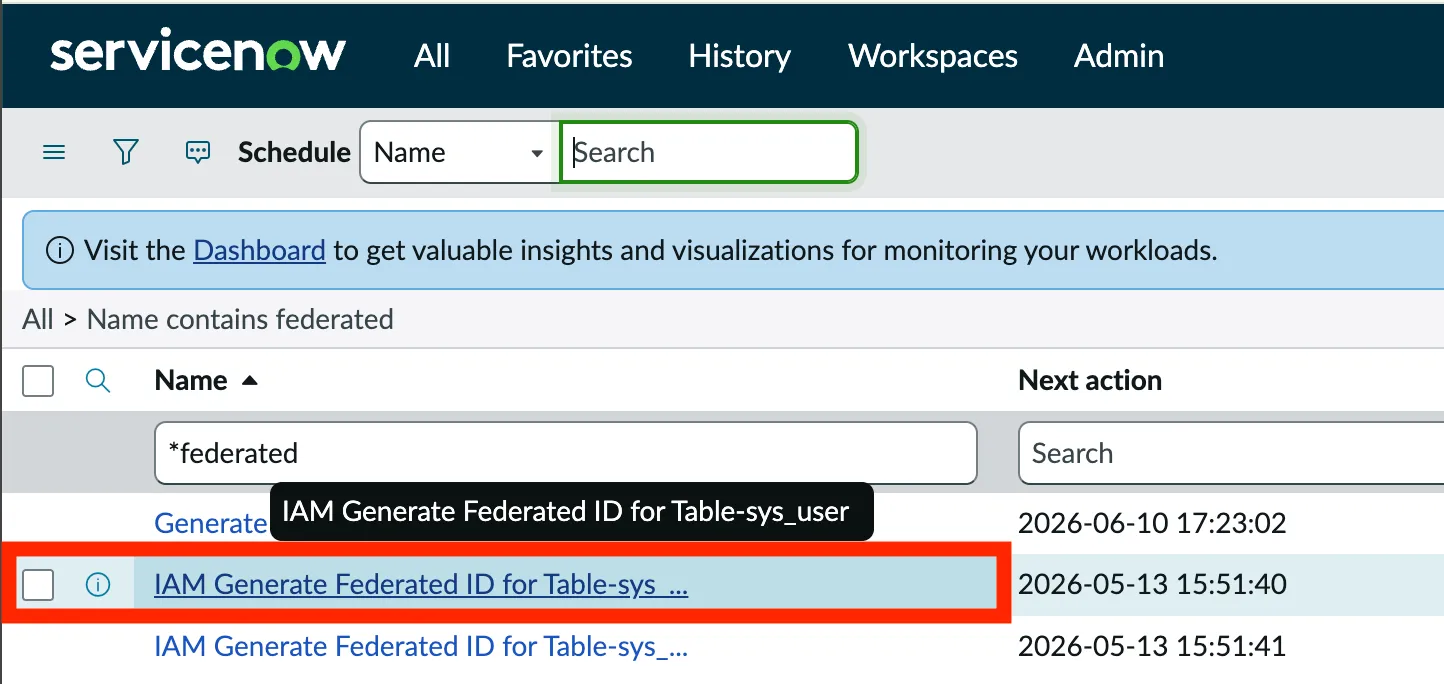Screen dimensions: 1444x684
Task: Open the Name search field dropdown
Action: [458, 153]
